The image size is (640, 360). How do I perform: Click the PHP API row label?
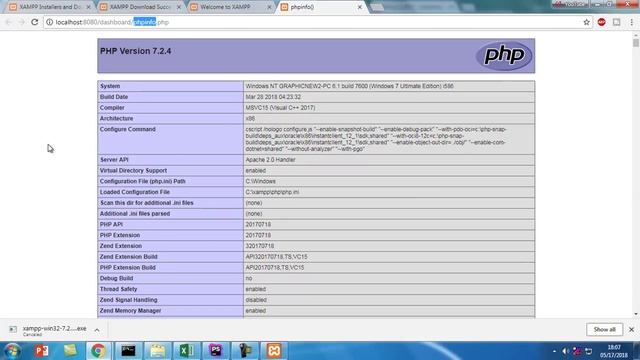[111, 224]
